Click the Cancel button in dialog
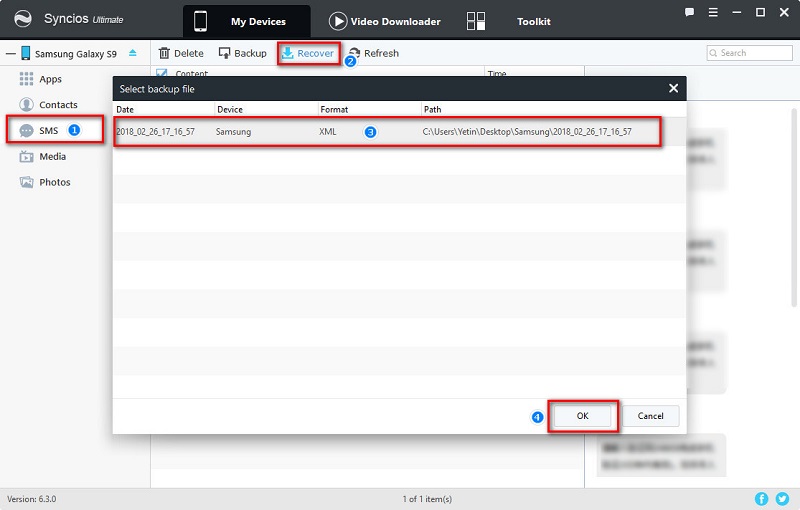Viewport: 800px width, 510px height. (x=651, y=416)
